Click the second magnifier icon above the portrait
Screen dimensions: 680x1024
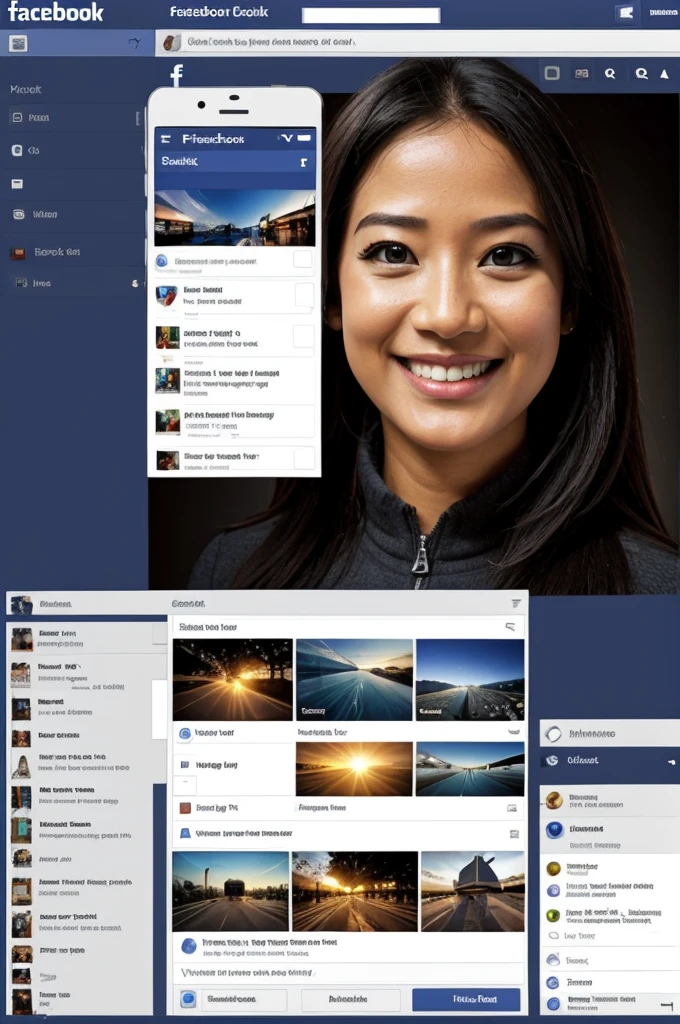pos(641,74)
